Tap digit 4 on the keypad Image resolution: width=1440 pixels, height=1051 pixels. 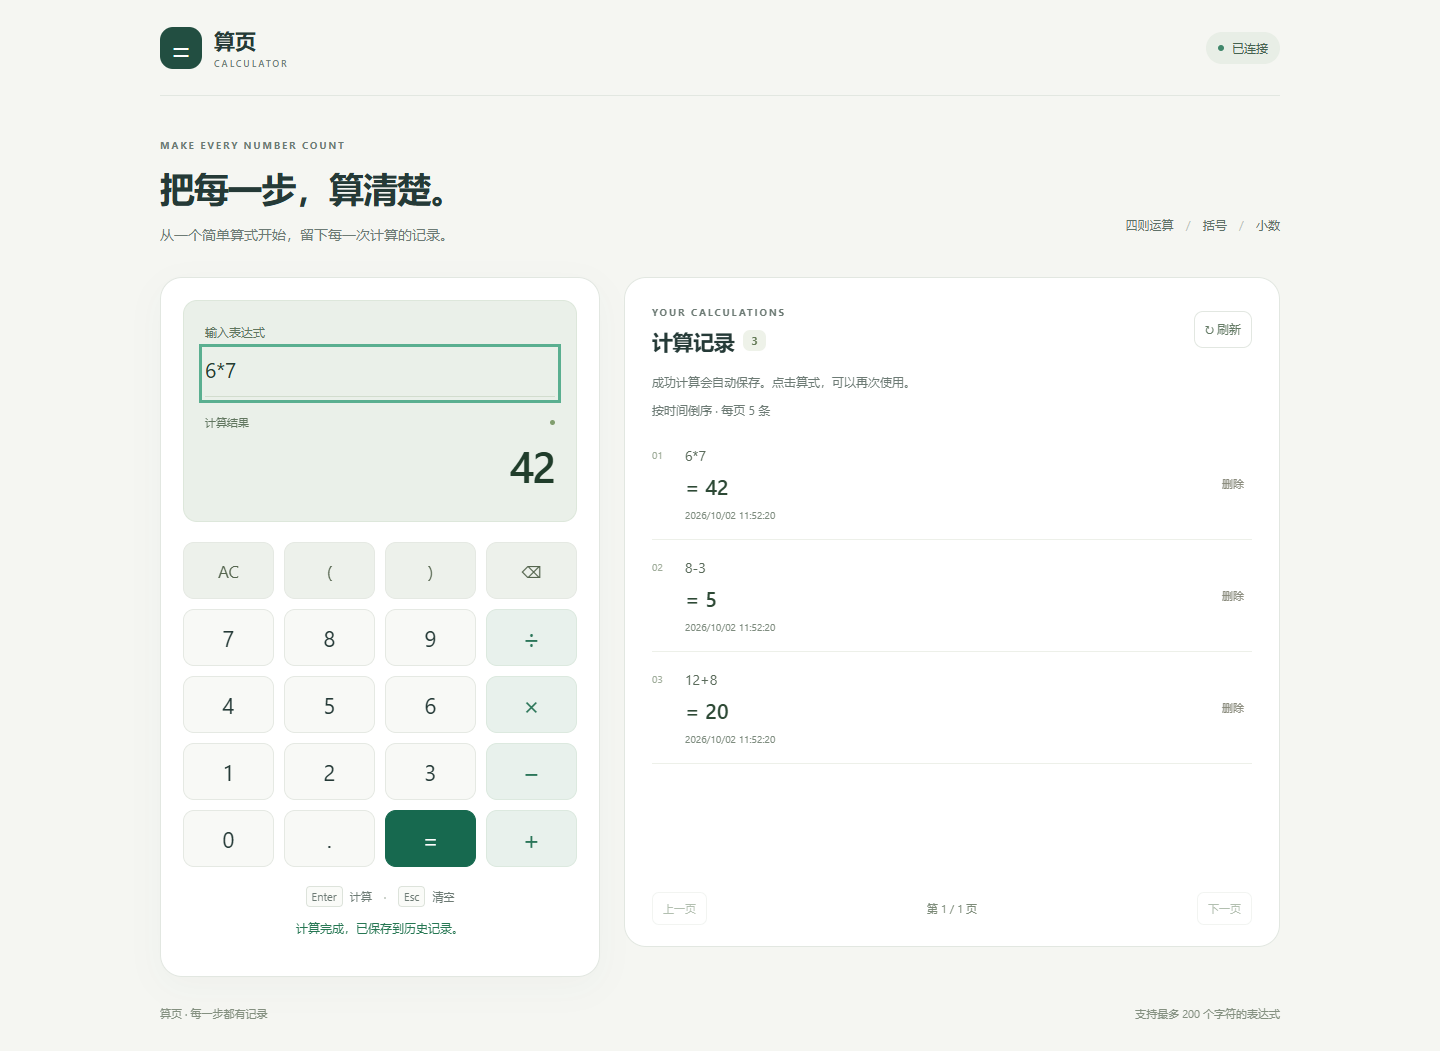pos(228,705)
